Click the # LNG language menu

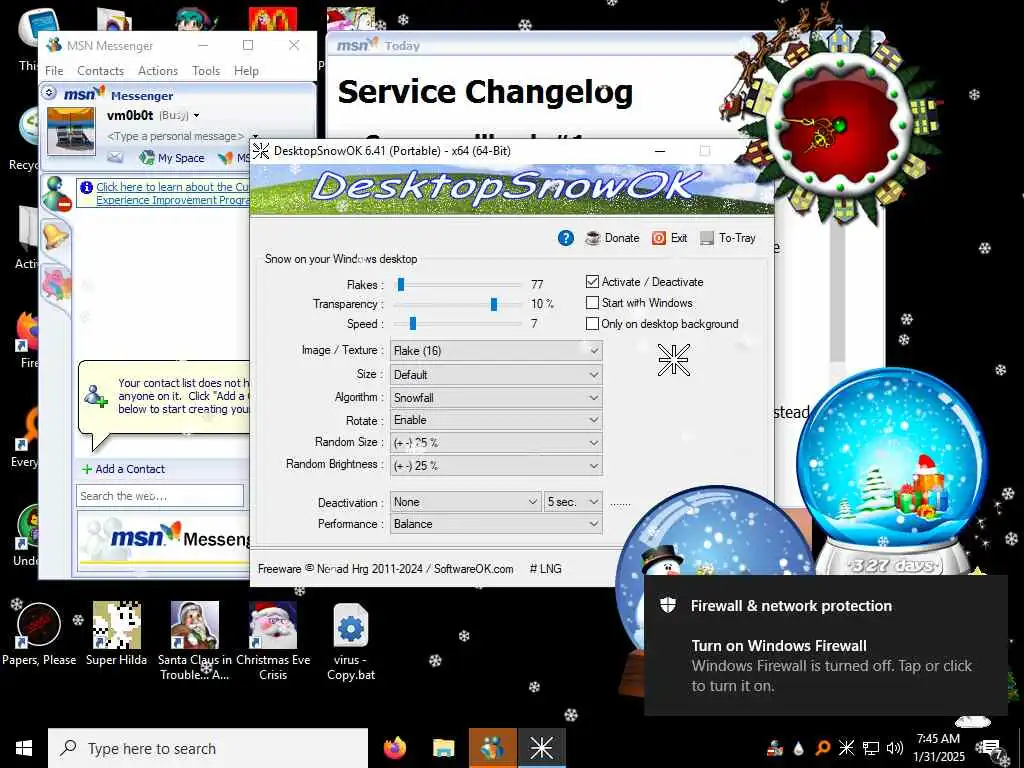545,569
